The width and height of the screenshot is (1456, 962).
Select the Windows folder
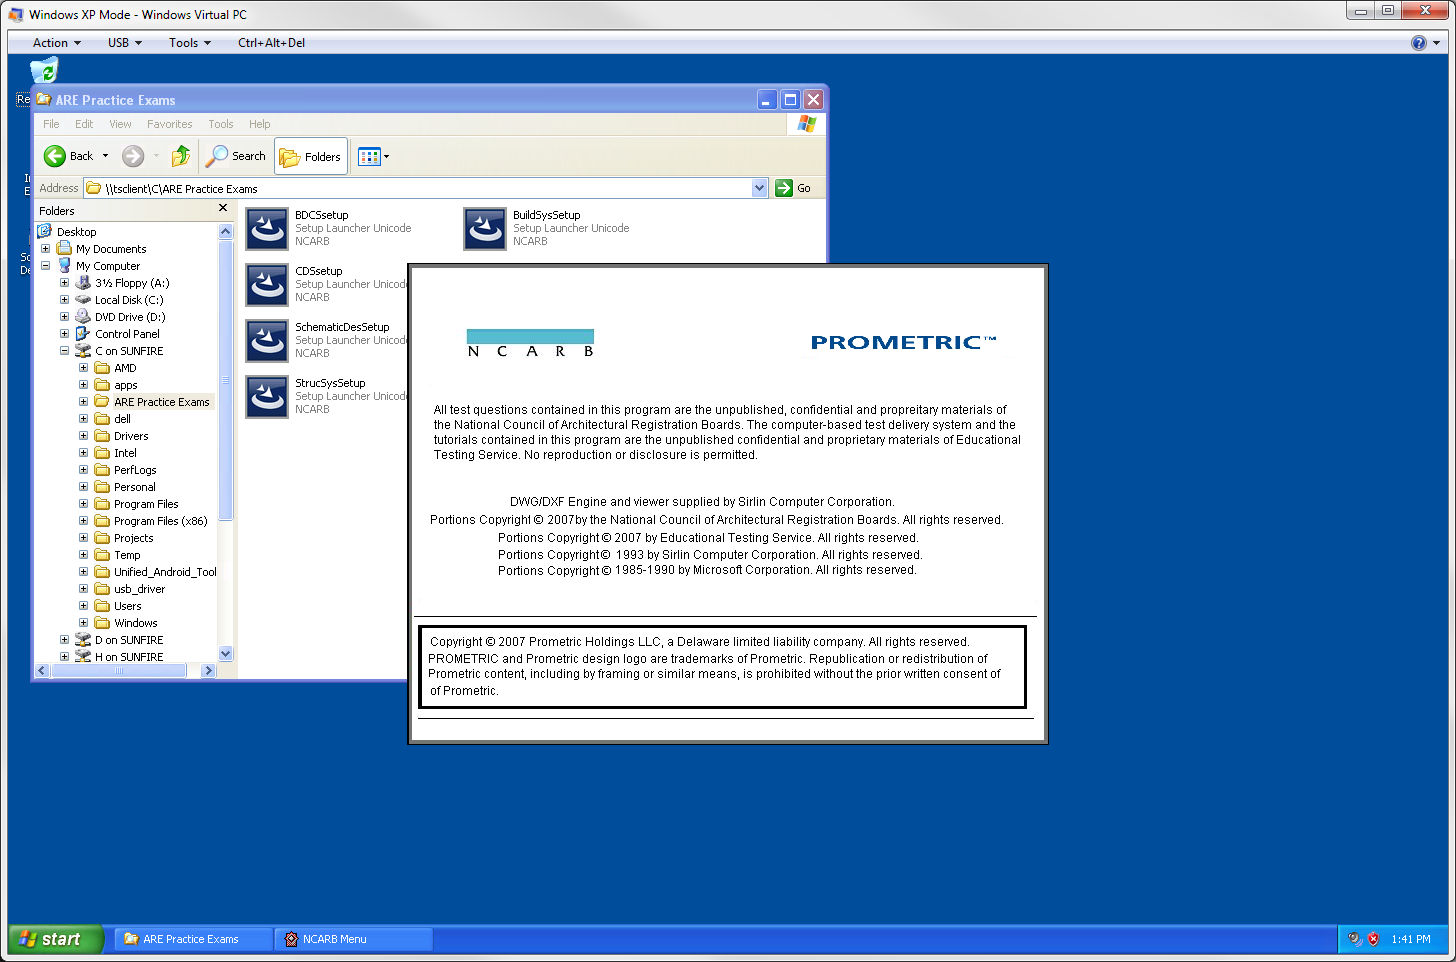pyautogui.click(x=135, y=623)
